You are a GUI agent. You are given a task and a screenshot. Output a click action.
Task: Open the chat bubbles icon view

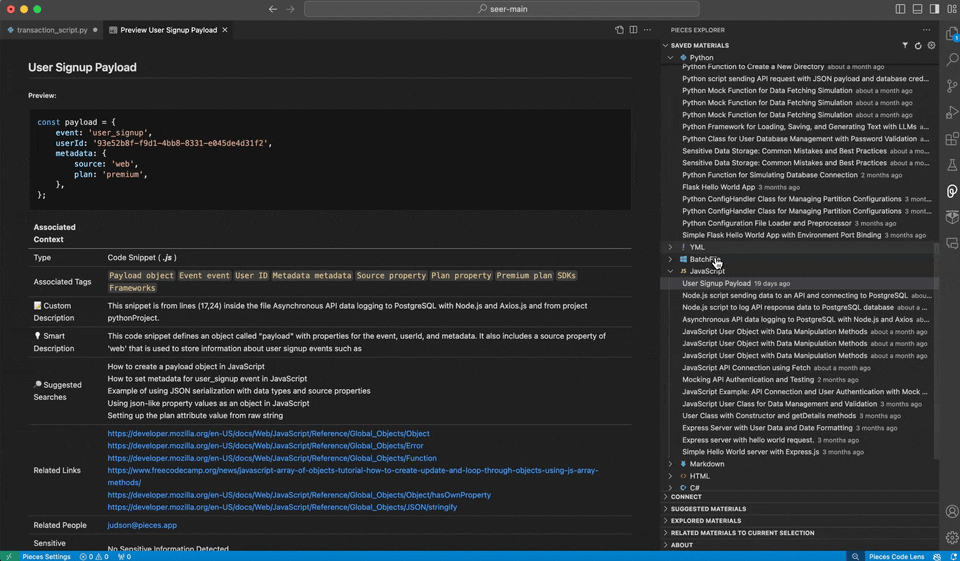coord(952,243)
